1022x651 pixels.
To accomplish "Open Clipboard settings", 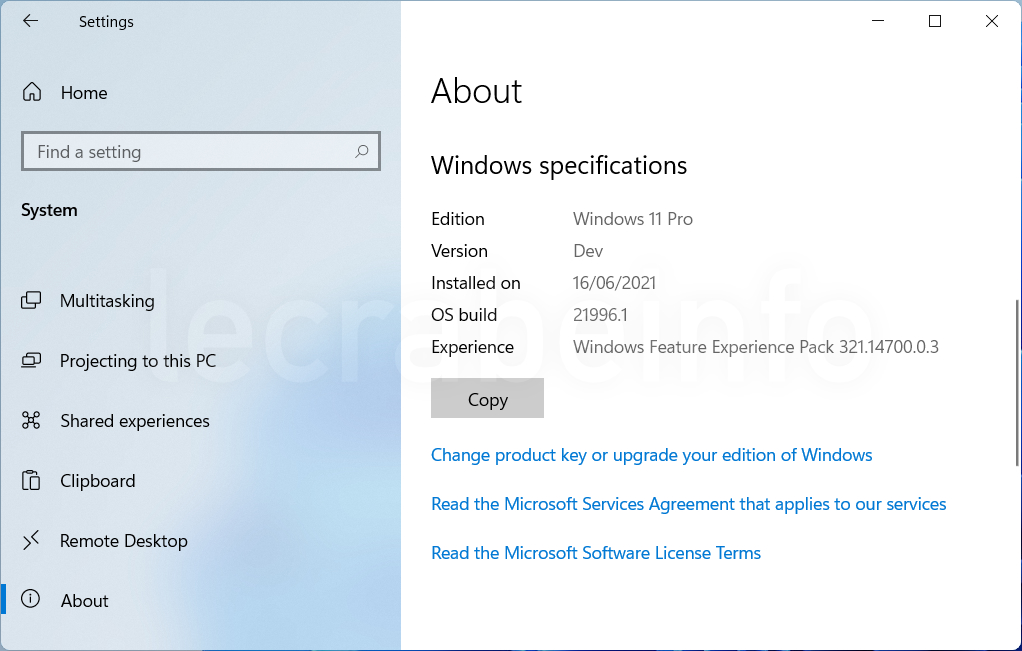I will [98, 481].
